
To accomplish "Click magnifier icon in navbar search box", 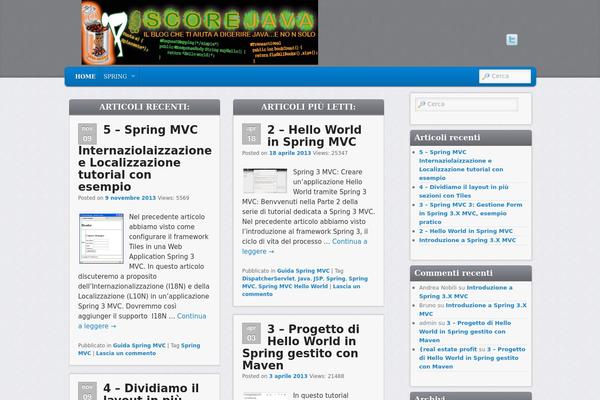I will [x=486, y=76].
